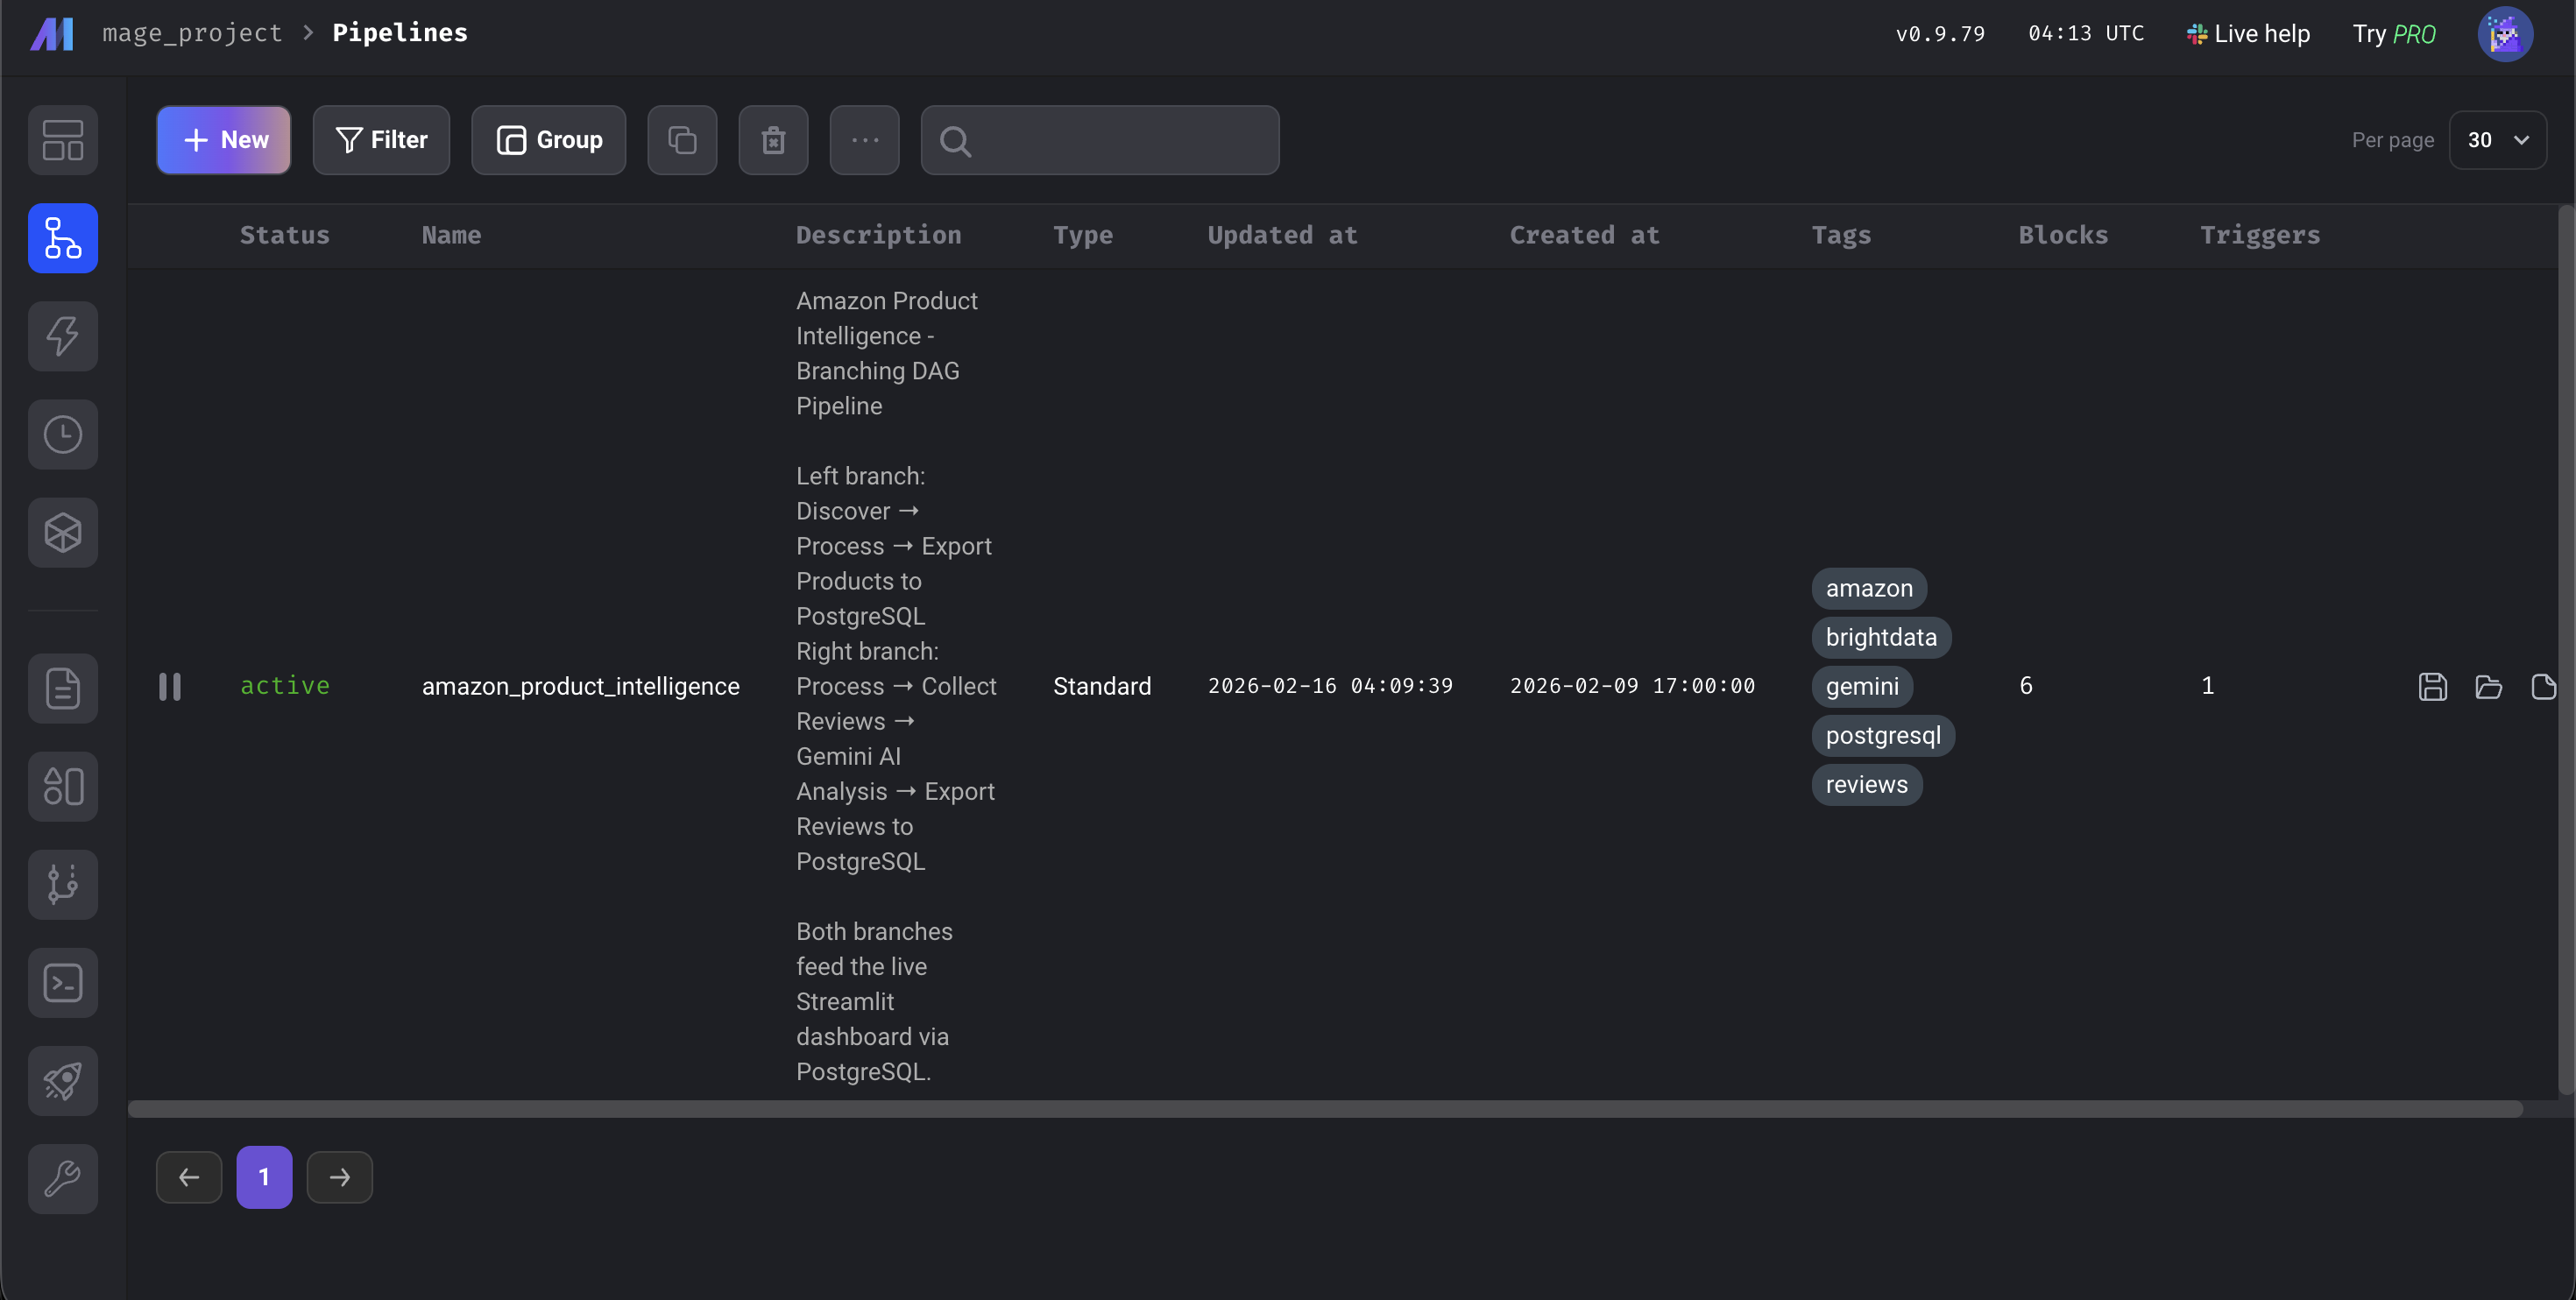Open Settings using the wrench icon
Image resolution: width=2576 pixels, height=1300 pixels.
(63, 1178)
